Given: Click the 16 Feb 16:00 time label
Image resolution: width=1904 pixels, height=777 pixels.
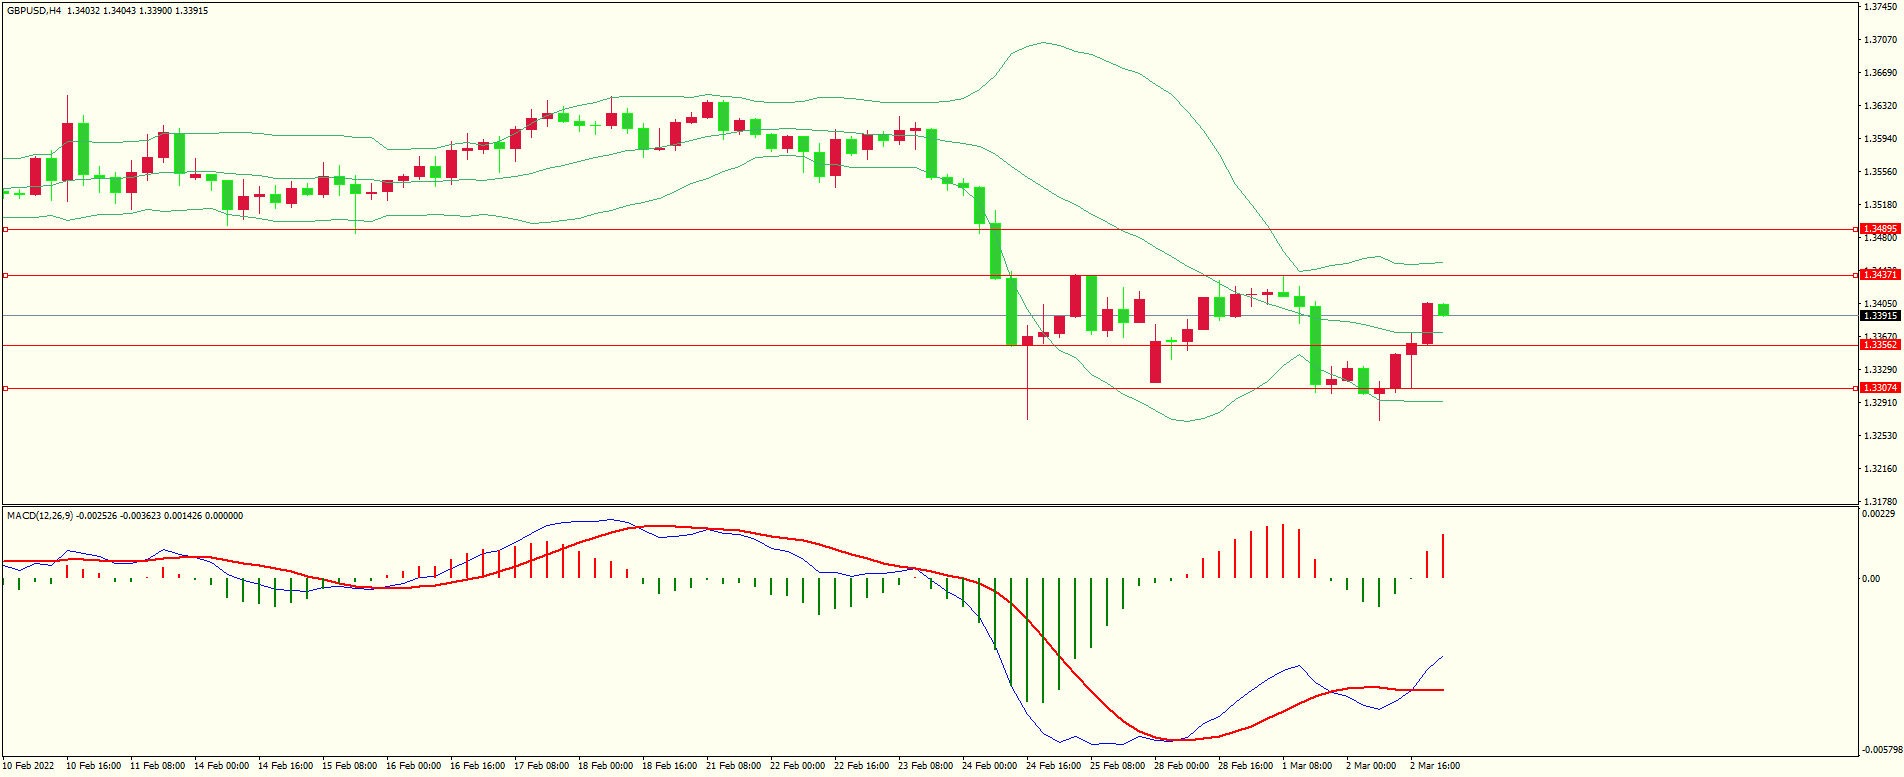Looking at the screenshot, I should click(x=478, y=766).
